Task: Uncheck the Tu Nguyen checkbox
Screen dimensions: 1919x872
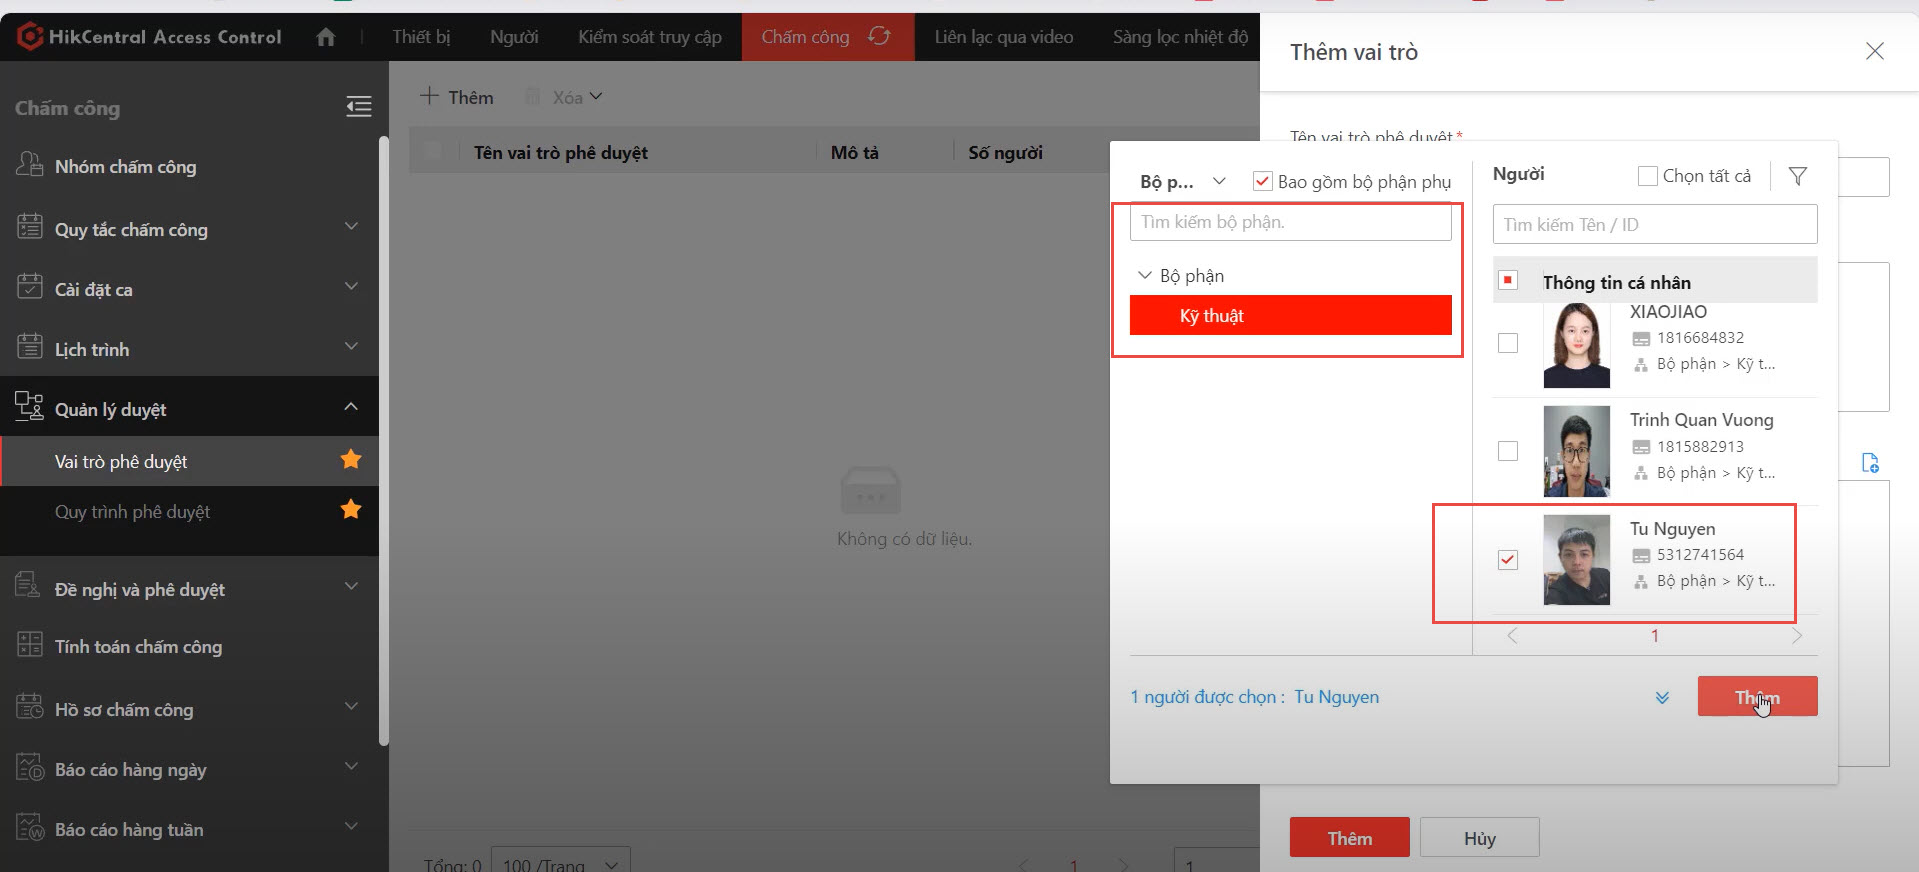Action: point(1508,560)
